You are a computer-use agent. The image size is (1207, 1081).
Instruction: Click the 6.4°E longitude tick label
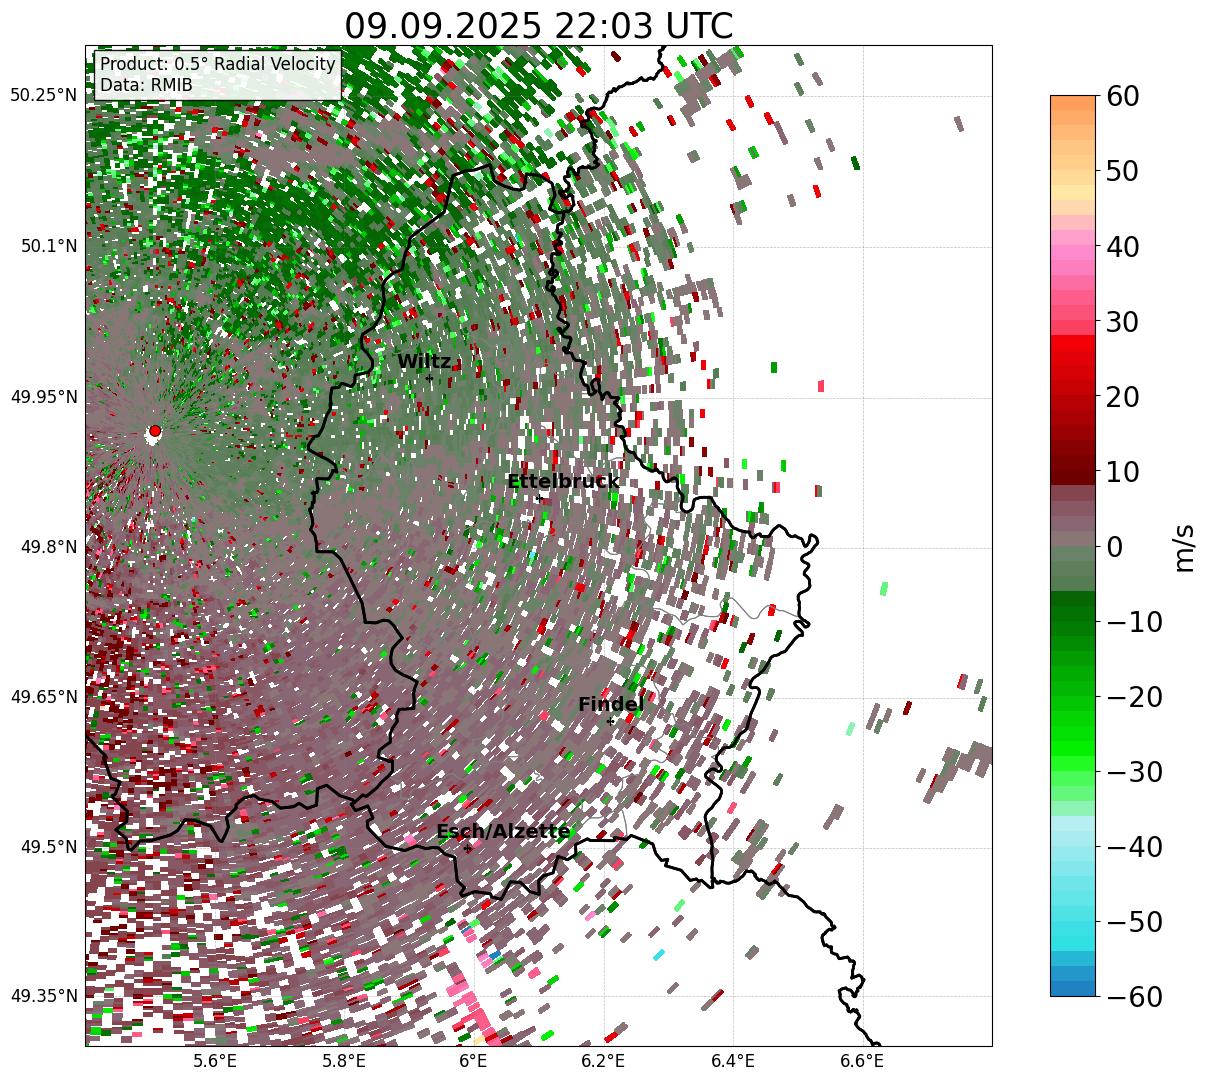click(x=734, y=1062)
